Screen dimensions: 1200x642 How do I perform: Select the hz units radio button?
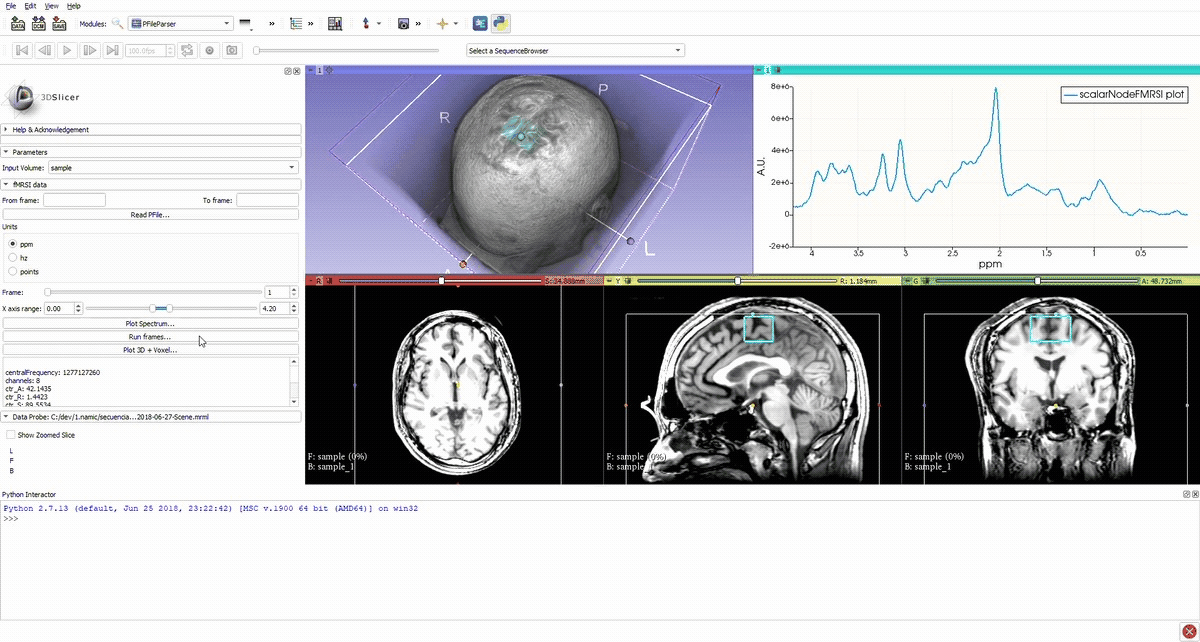[13, 257]
